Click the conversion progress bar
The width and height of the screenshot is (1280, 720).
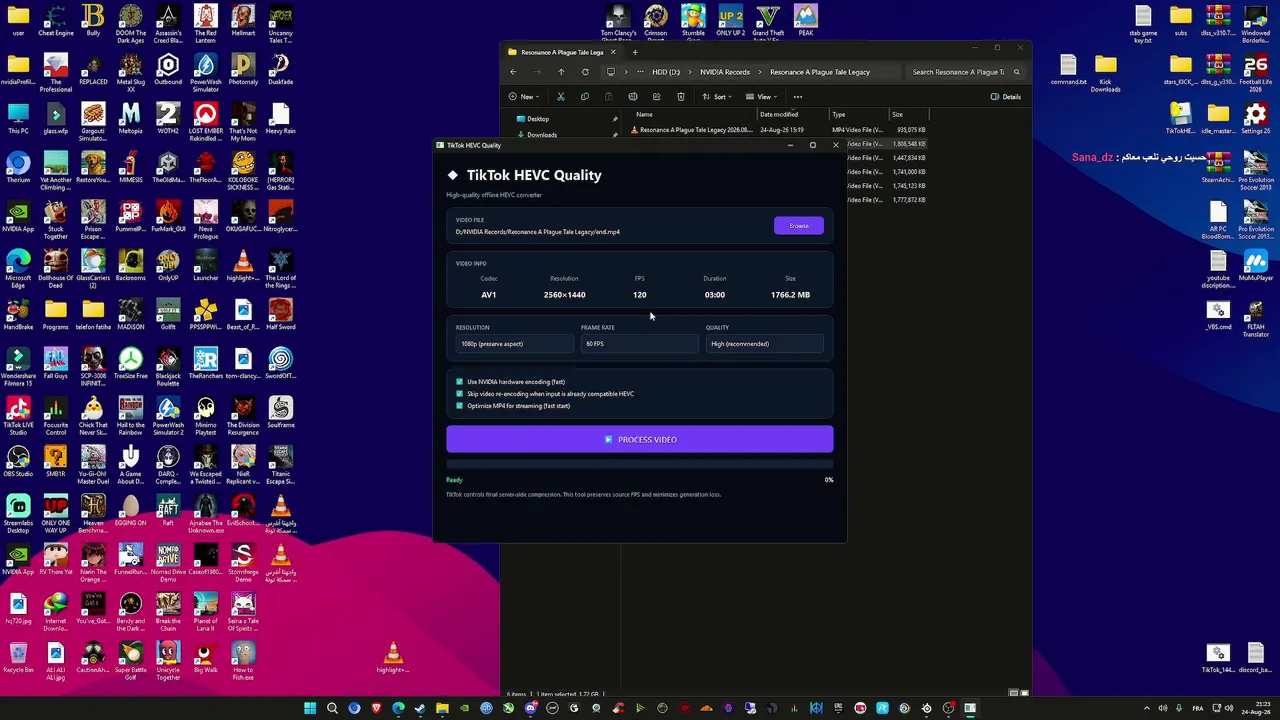coord(640,465)
